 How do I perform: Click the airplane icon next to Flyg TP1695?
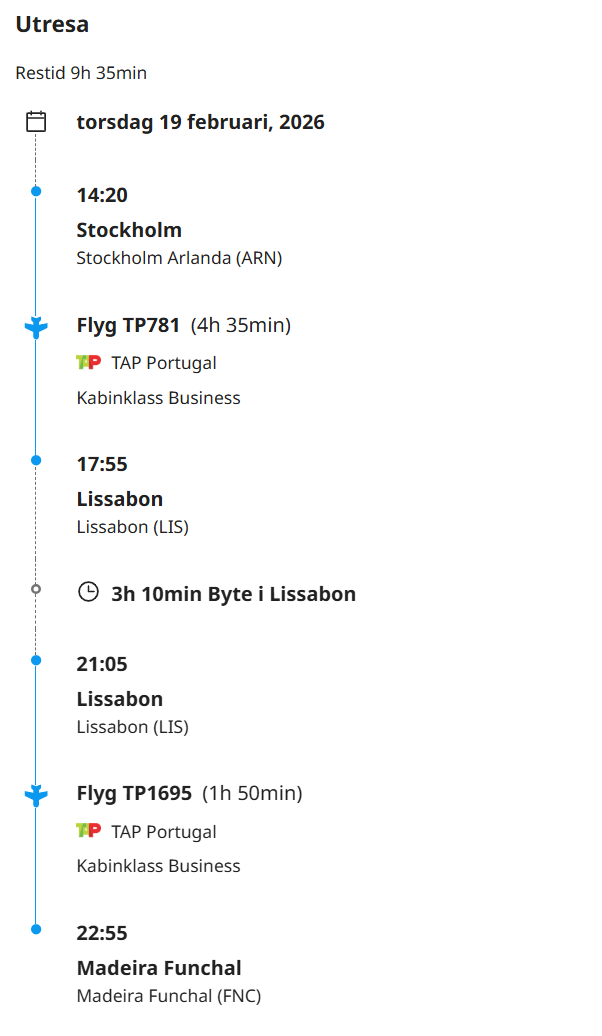pyautogui.click(x=36, y=795)
